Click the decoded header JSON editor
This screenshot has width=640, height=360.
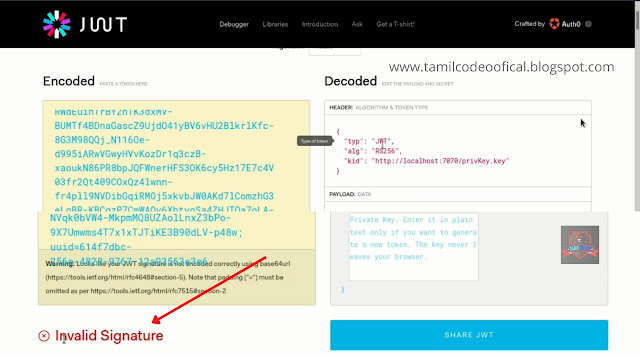(458, 151)
